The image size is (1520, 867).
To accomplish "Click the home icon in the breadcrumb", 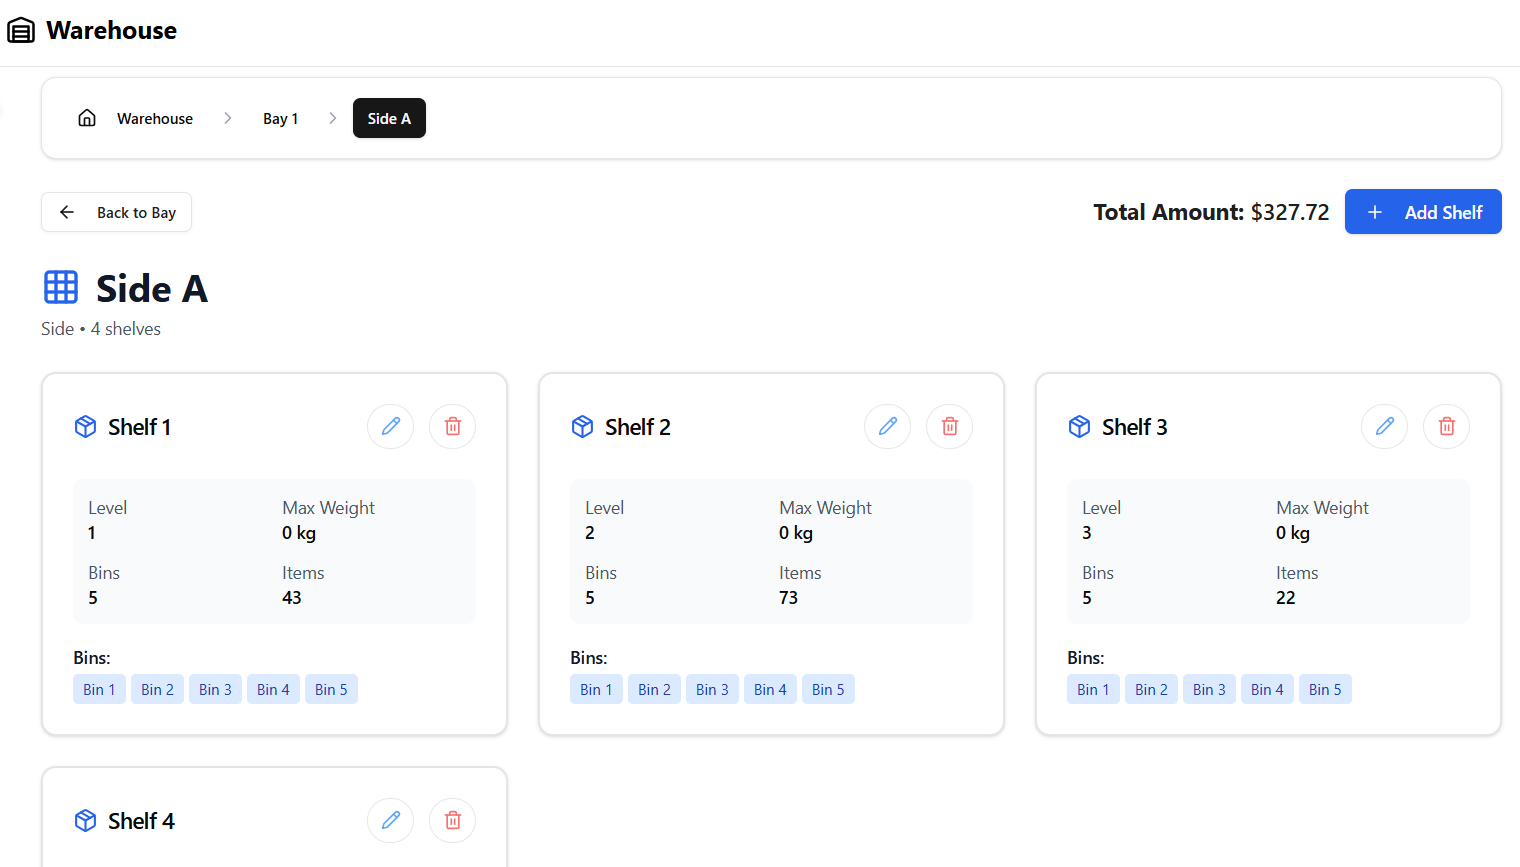I will (x=87, y=118).
